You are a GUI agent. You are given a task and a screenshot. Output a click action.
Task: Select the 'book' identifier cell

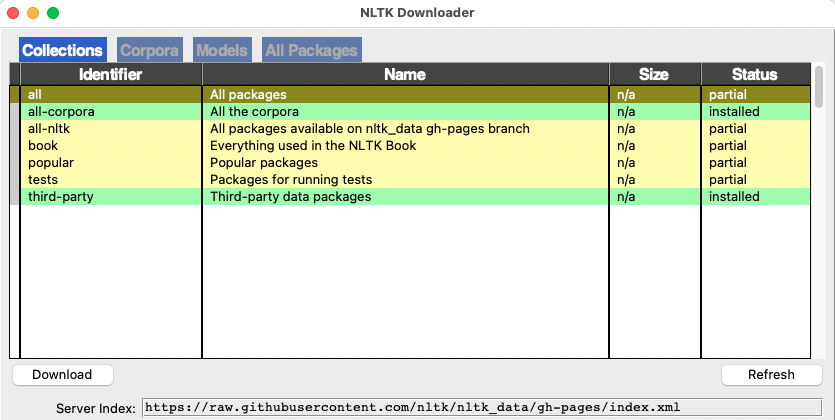pyautogui.click(x=111, y=146)
